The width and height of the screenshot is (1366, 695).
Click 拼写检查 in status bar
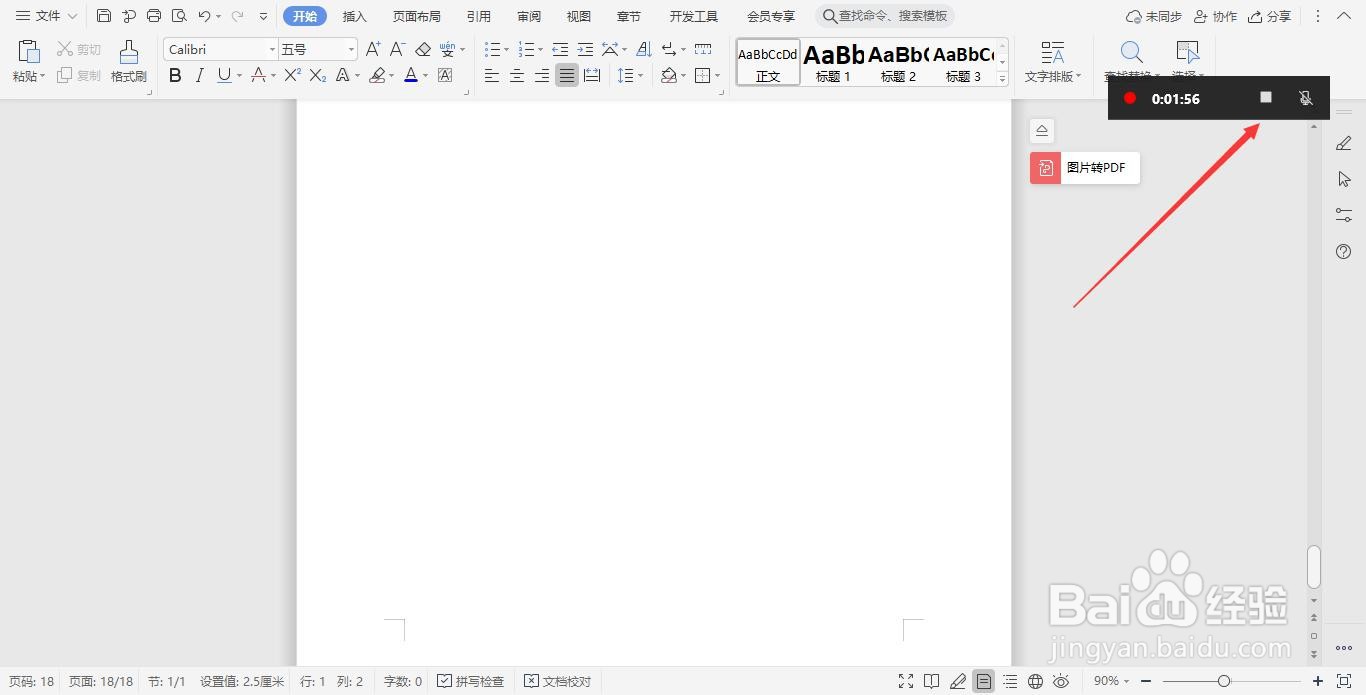[x=471, y=681]
